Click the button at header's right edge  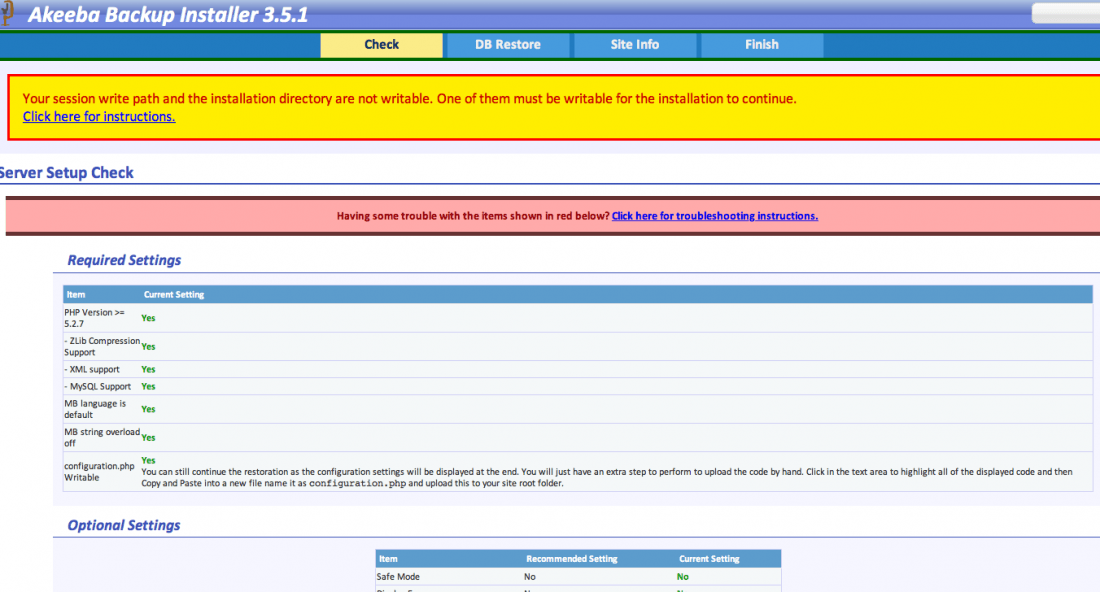pos(1066,13)
